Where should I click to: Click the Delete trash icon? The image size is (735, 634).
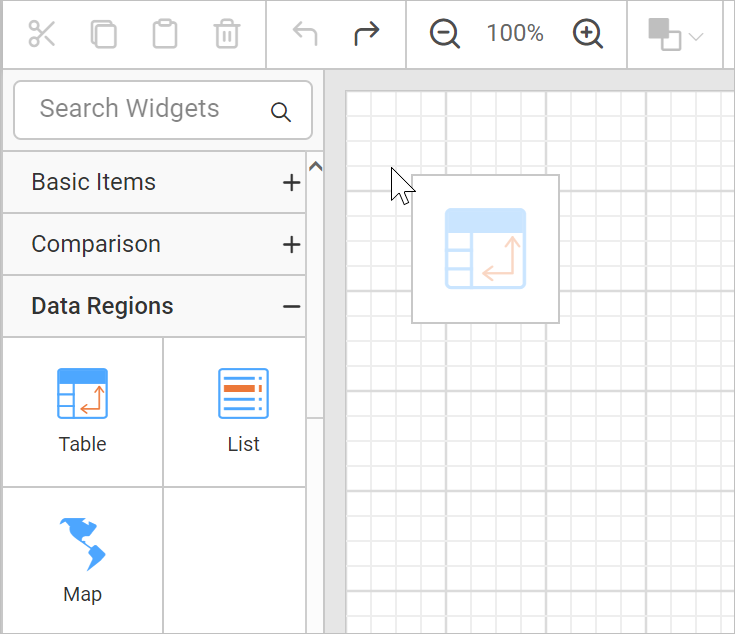pyautogui.click(x=227, y=34)
